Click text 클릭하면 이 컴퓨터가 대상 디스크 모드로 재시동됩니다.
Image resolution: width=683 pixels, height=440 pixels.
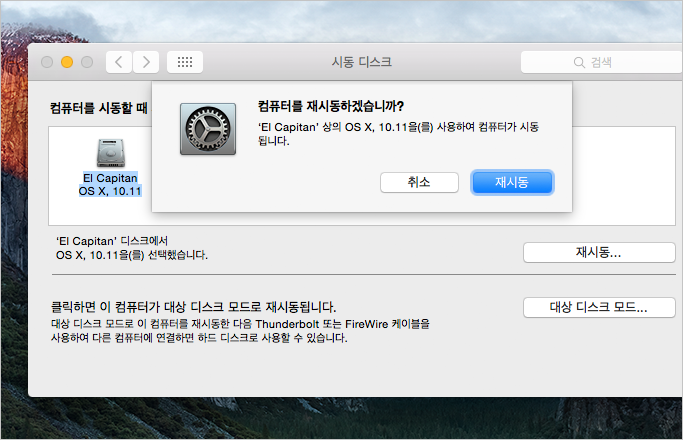coord(193,307)
